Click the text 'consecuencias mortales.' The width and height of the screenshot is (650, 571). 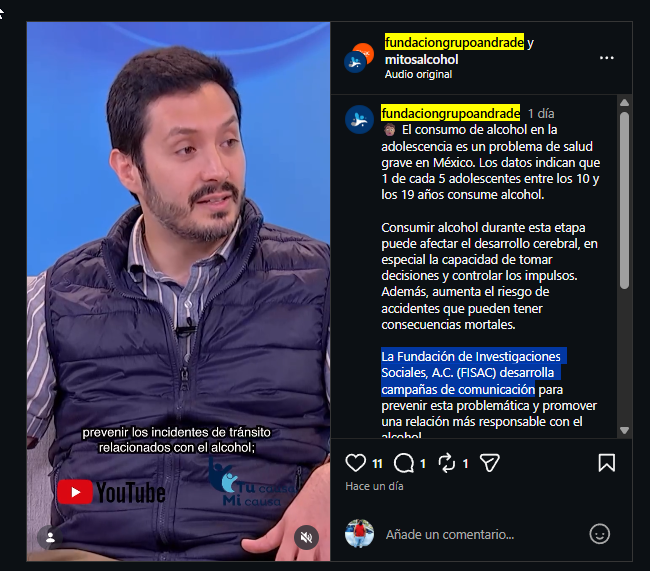(x=448, y=325)
